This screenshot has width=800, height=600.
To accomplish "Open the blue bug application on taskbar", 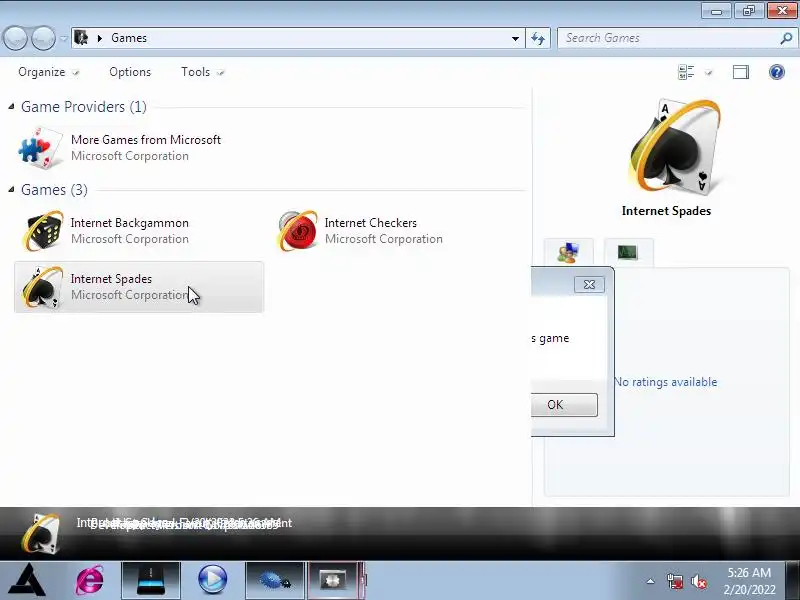I will 274,580.
